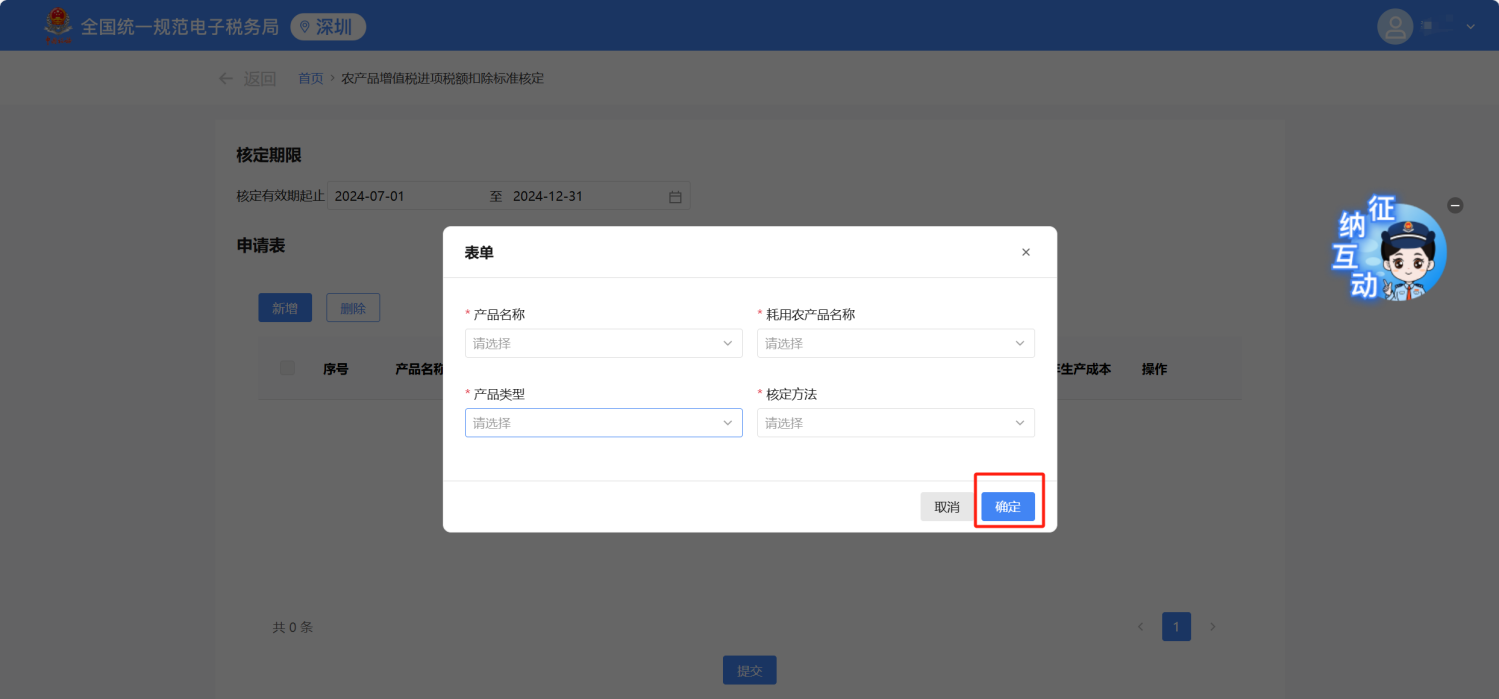Click the 申请表 section heading
1499x699 pixels.
261,245
